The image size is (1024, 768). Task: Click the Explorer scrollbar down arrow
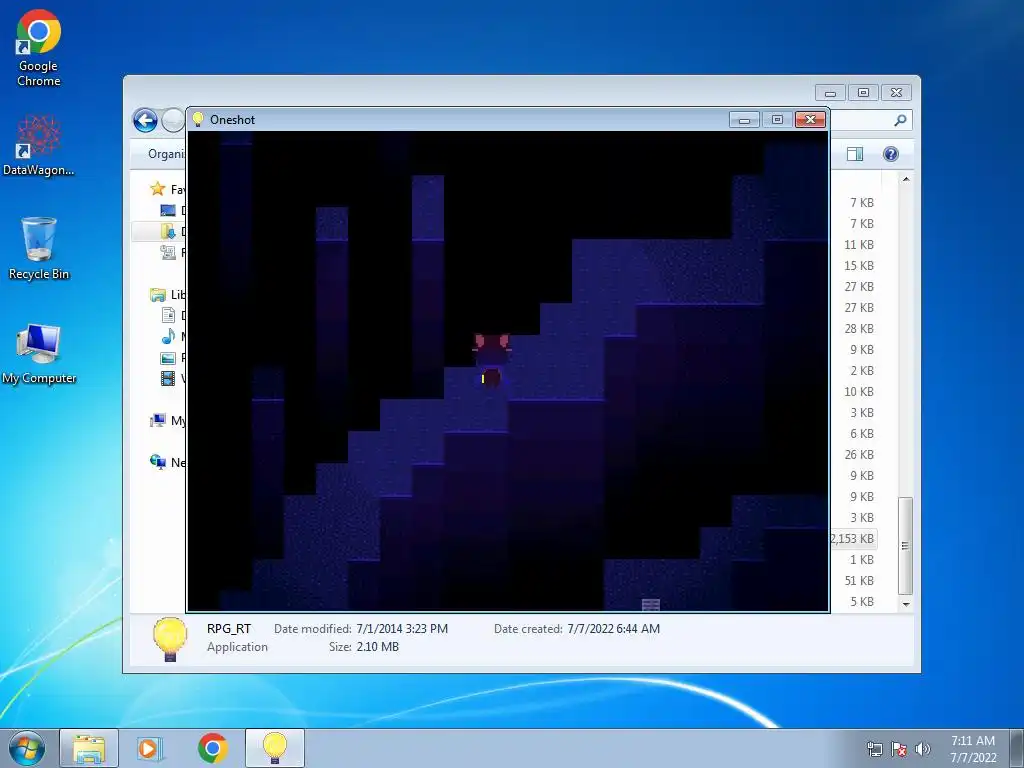pos(905,604)
